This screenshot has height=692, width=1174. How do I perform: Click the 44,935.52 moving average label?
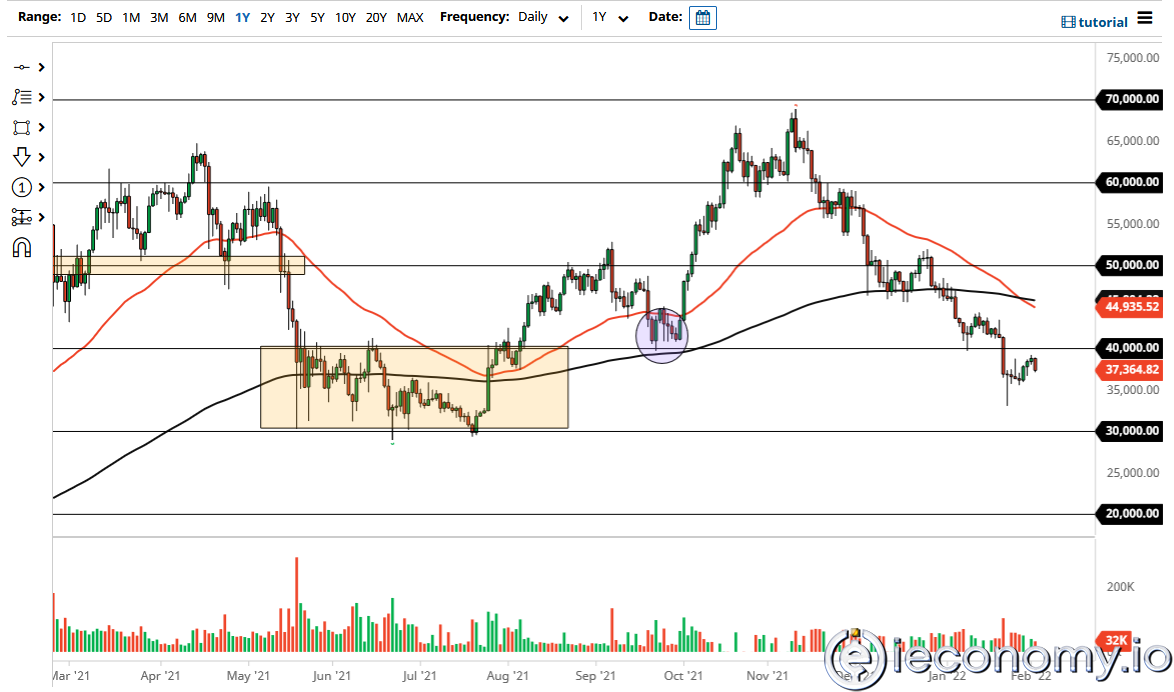(1132, 307)
